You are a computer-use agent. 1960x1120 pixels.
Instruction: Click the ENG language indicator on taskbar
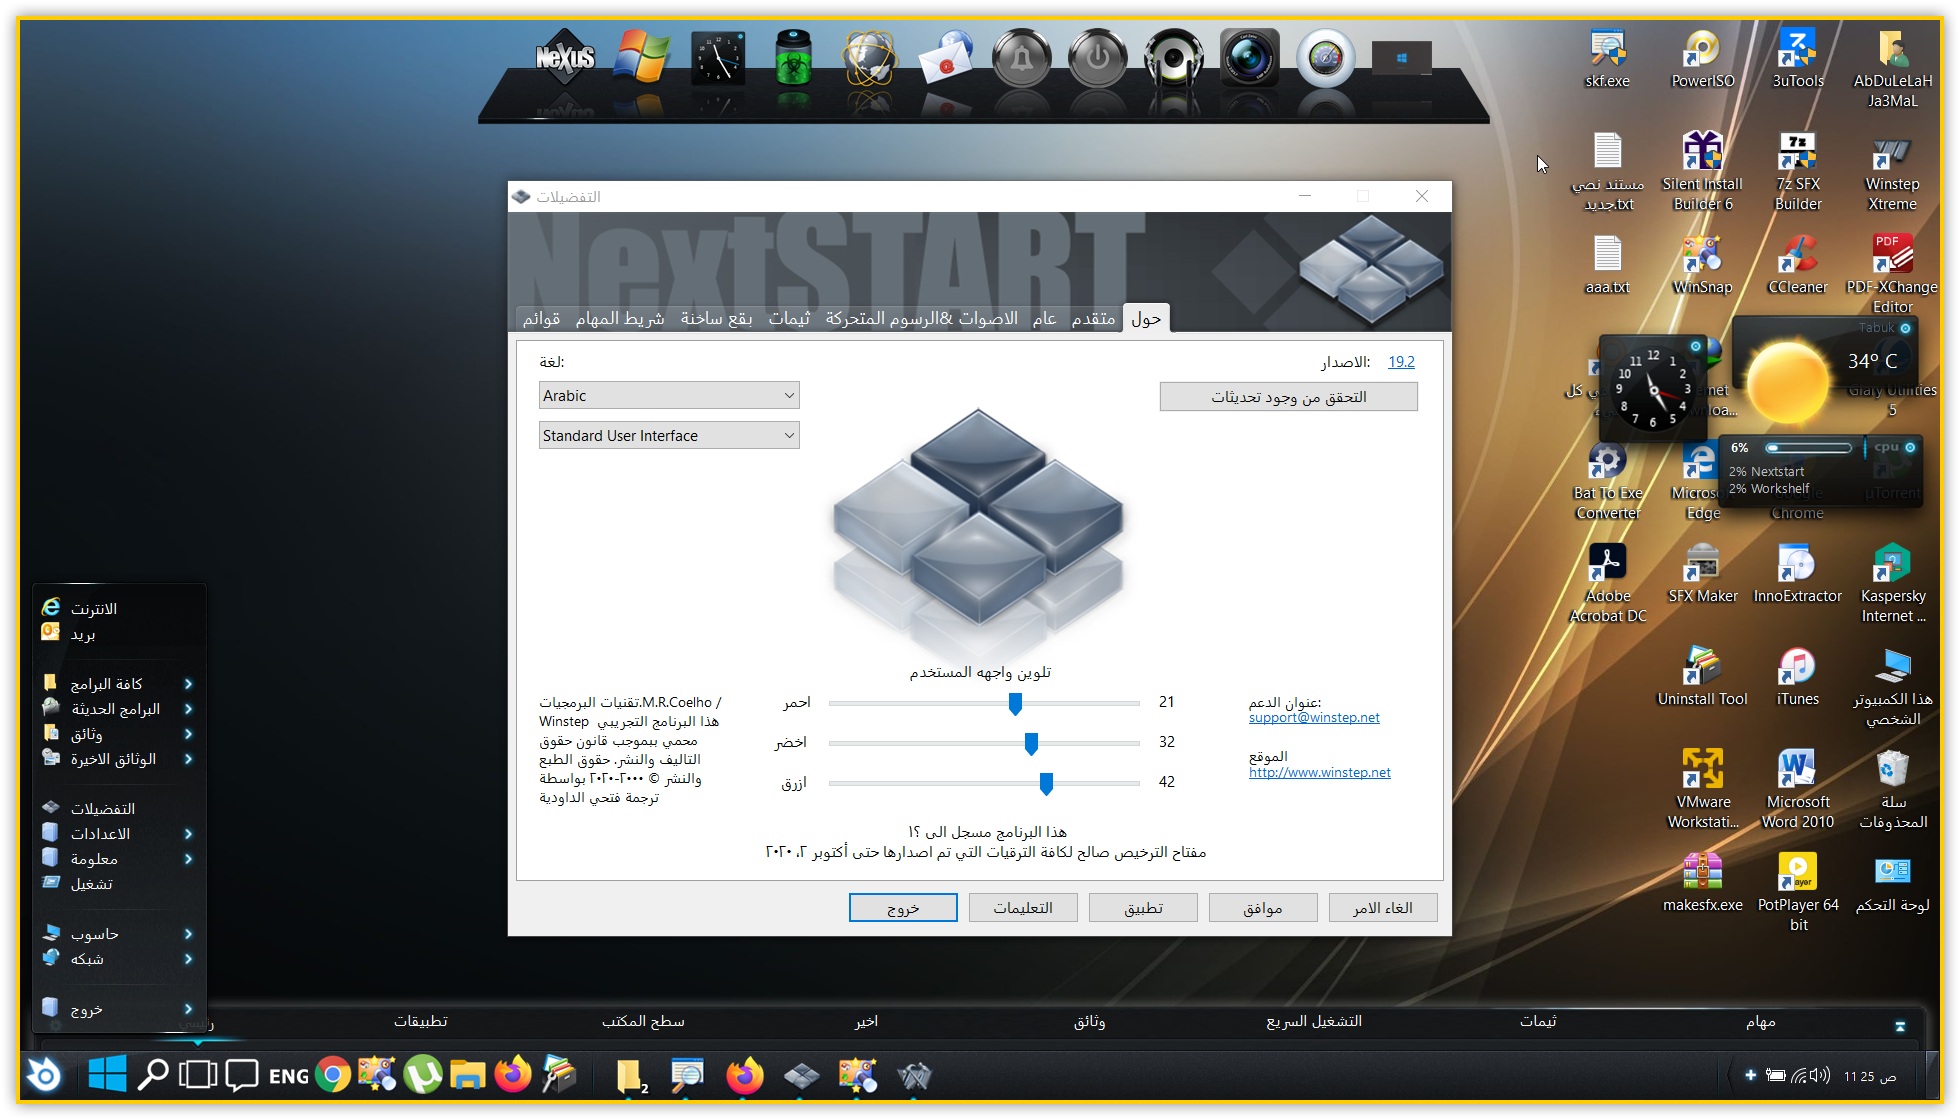(288, 1076)
